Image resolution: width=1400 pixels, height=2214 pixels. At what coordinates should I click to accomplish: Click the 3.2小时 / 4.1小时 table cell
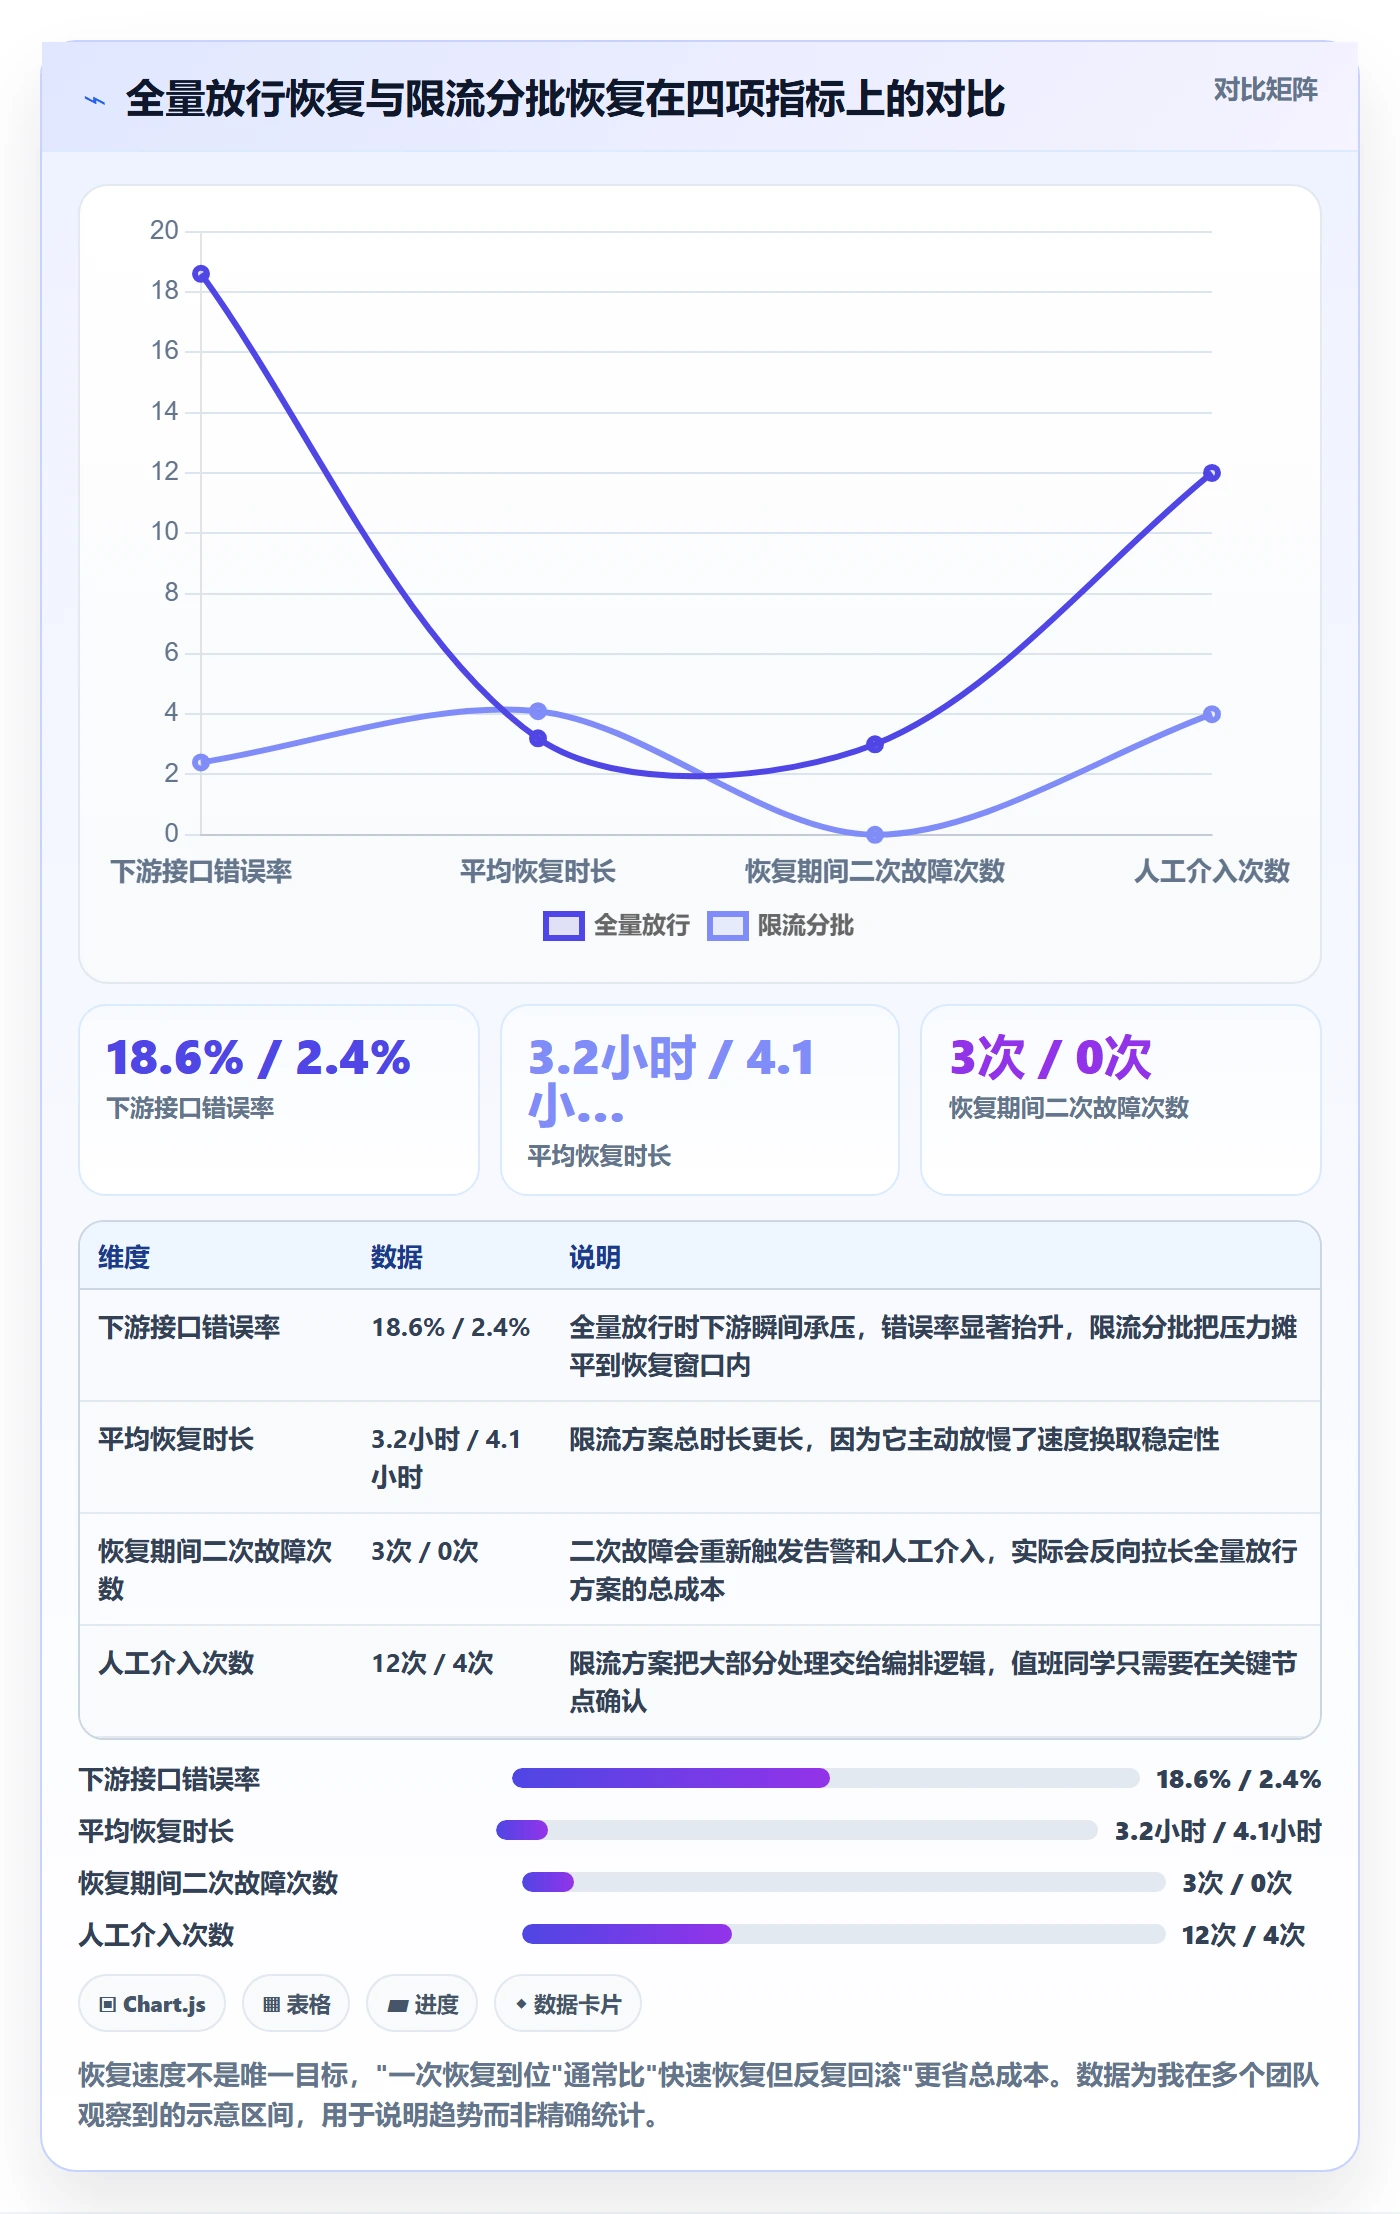(x=446, y=1458)
